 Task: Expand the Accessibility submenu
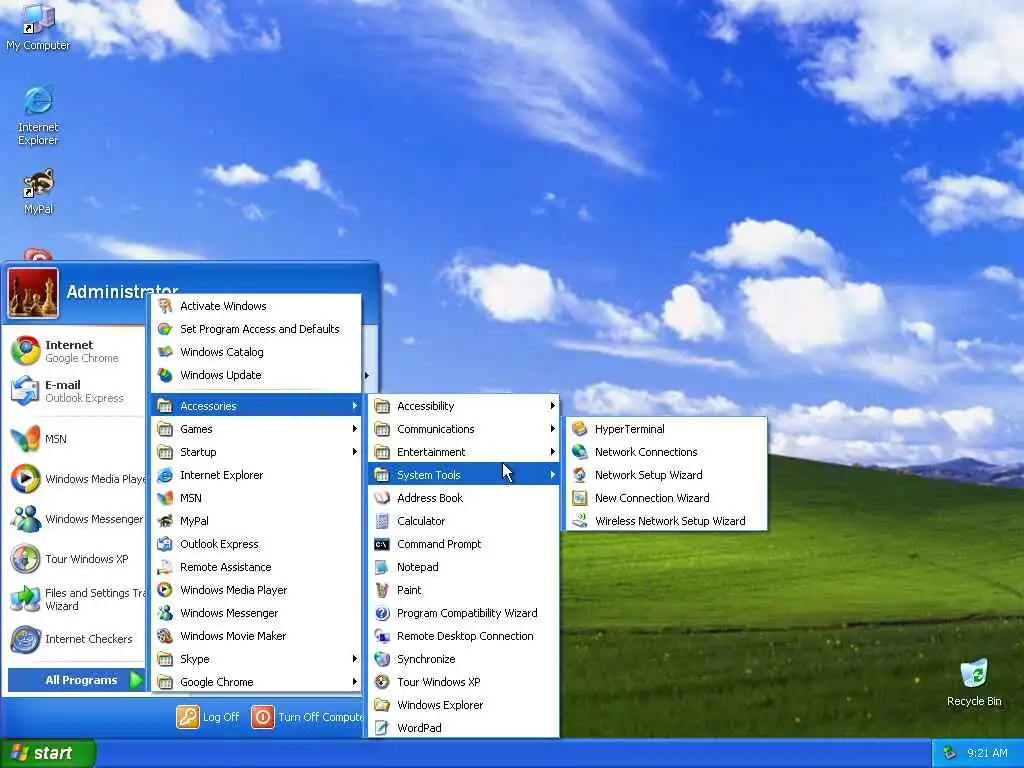pyautogui.click(x=464, y=406)
